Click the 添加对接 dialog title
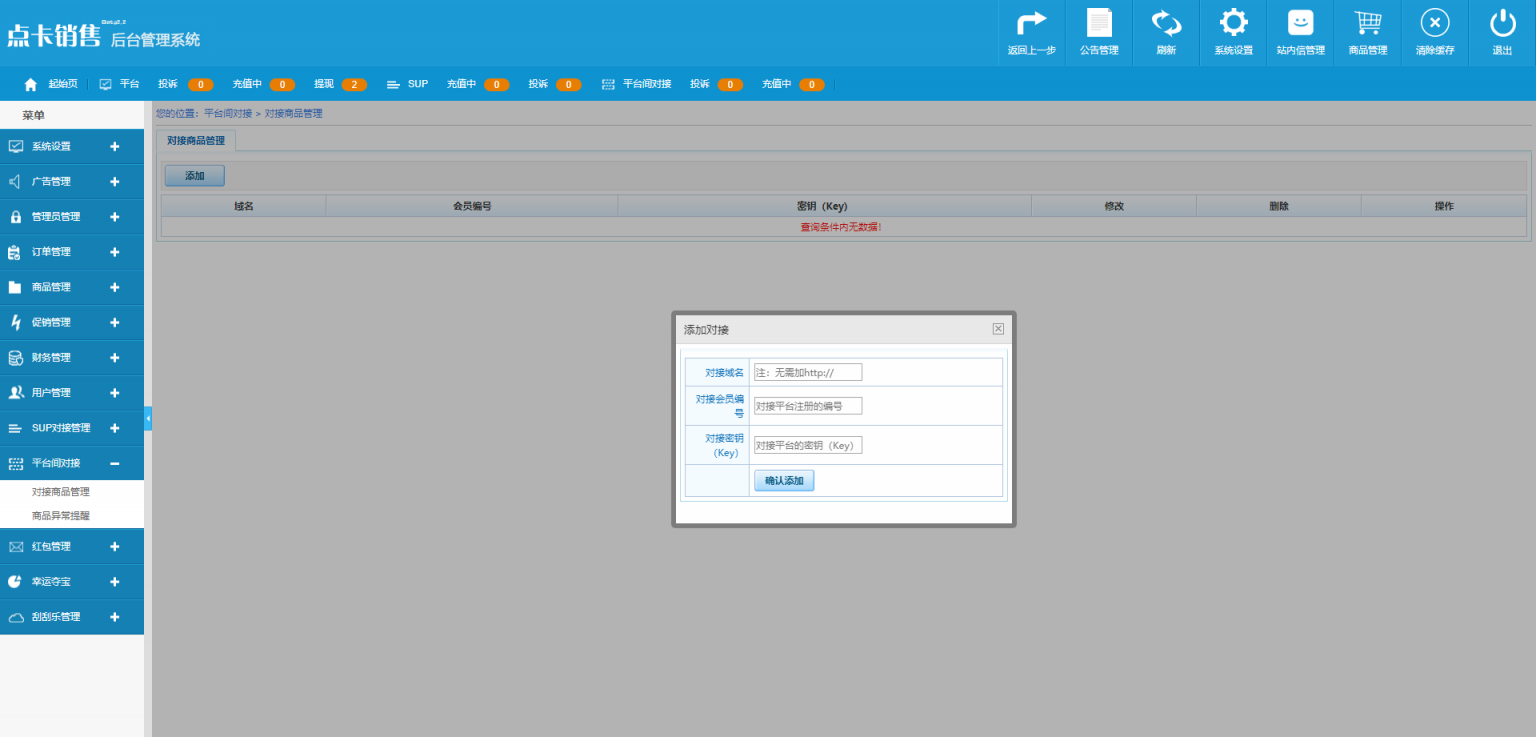Viewport: 1536px width, 737px height. 706,329
